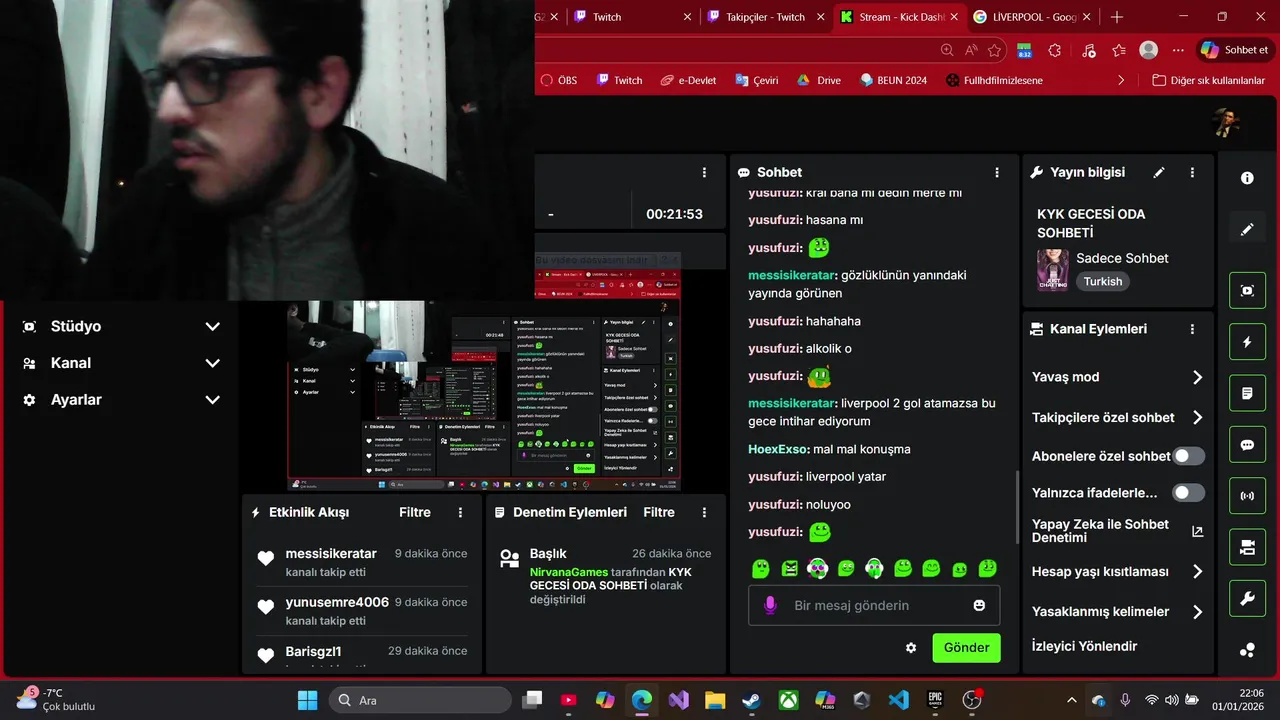Switch to Stream - Kick Dashboard tab

tap(900, 17)
